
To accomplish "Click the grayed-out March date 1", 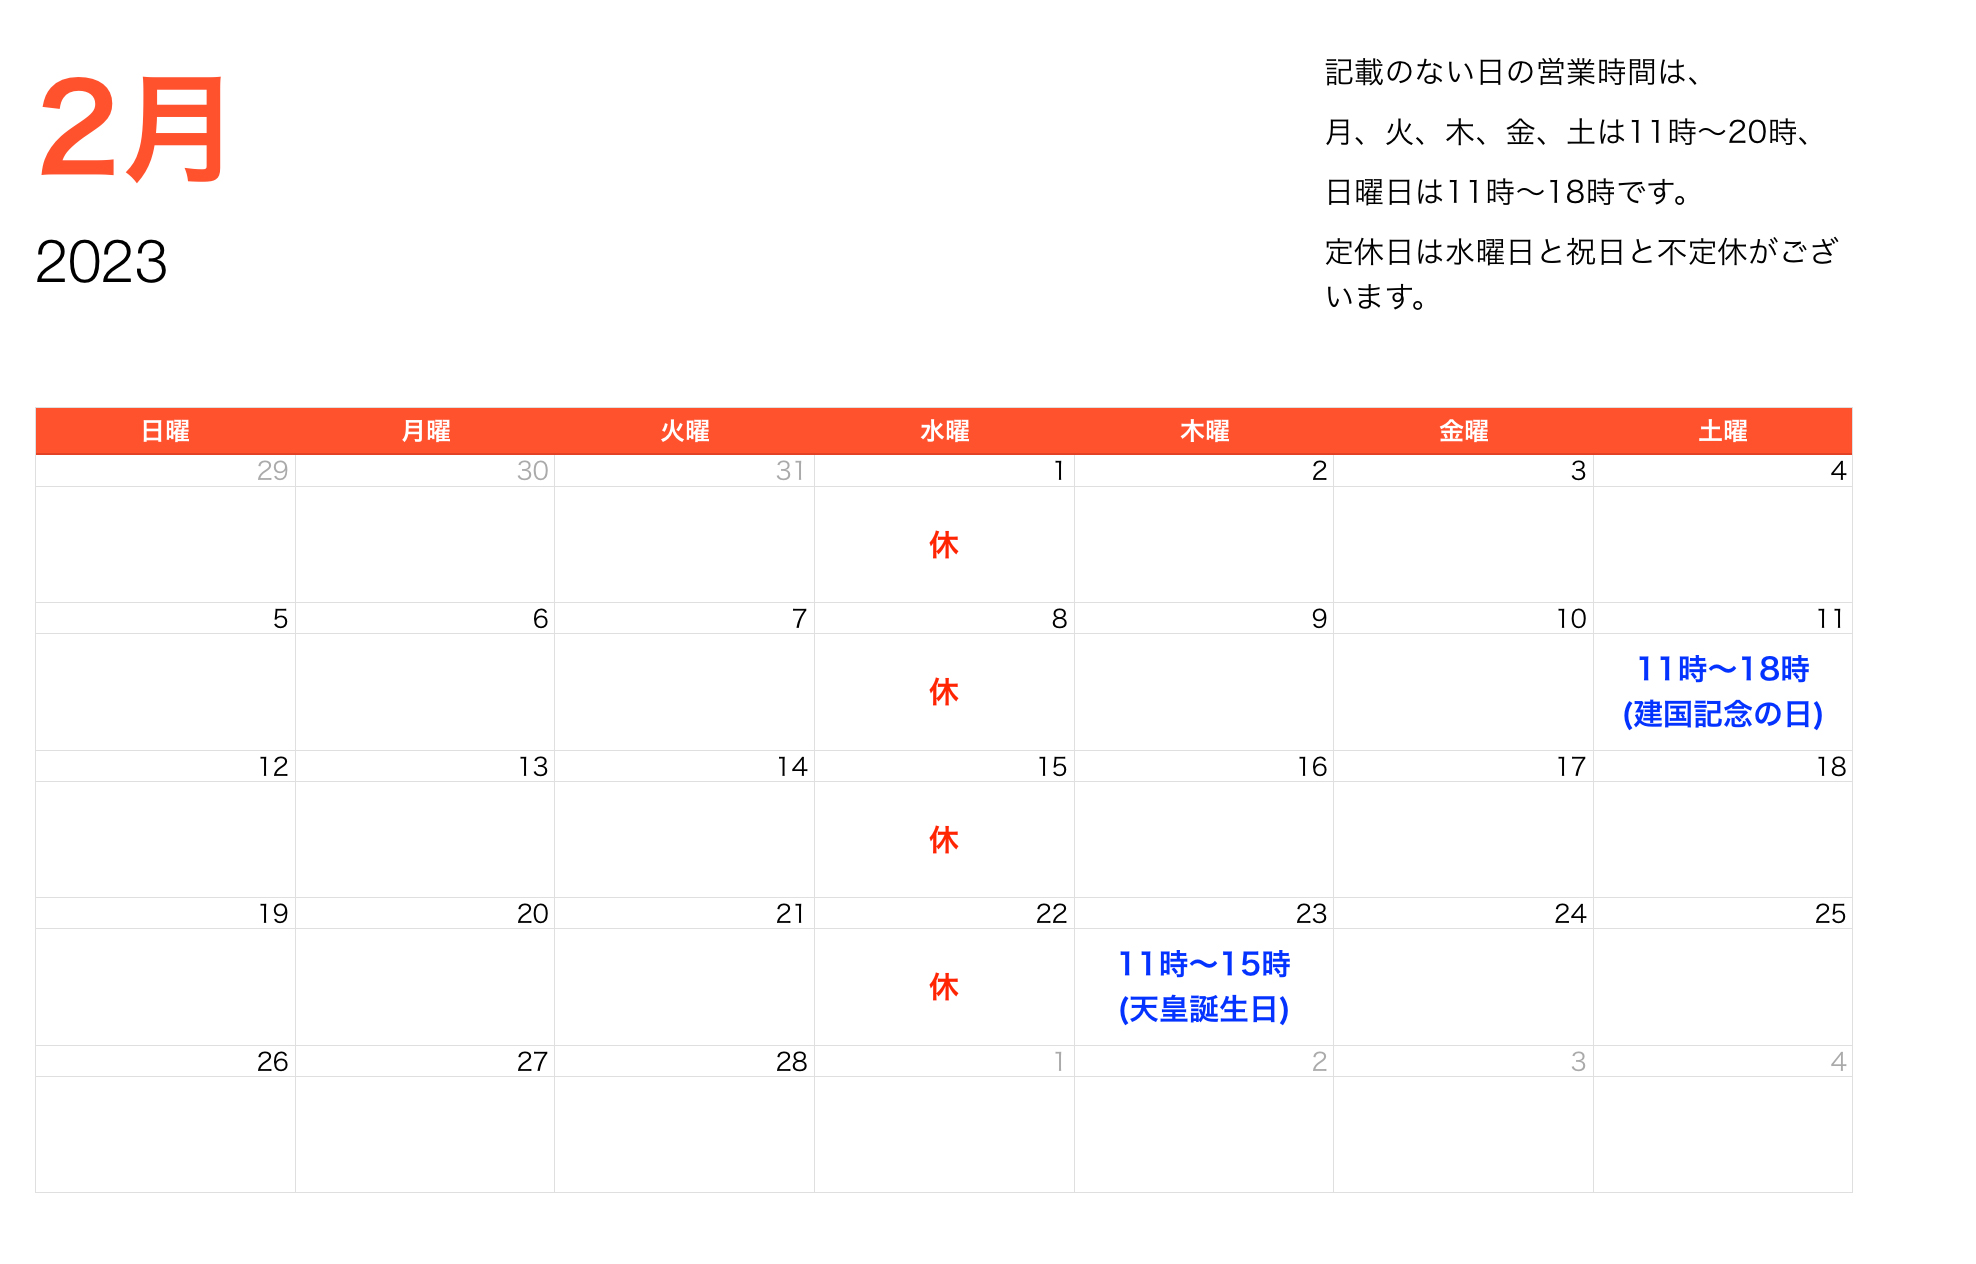I will (1059, 1062).
